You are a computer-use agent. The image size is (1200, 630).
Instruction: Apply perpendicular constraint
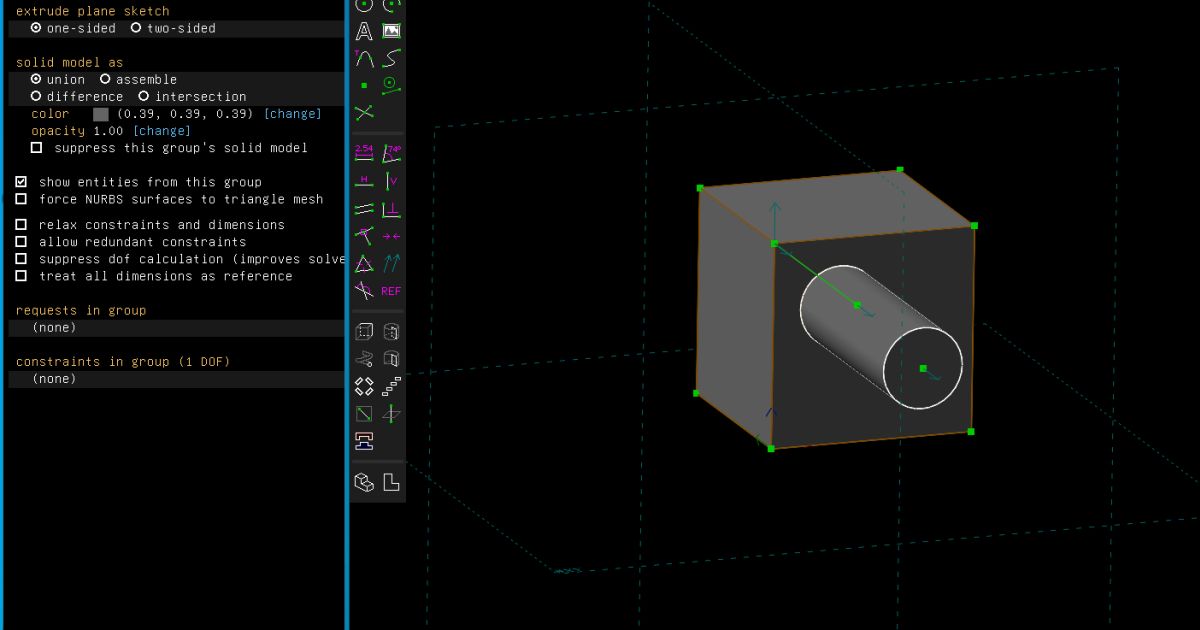391,209
